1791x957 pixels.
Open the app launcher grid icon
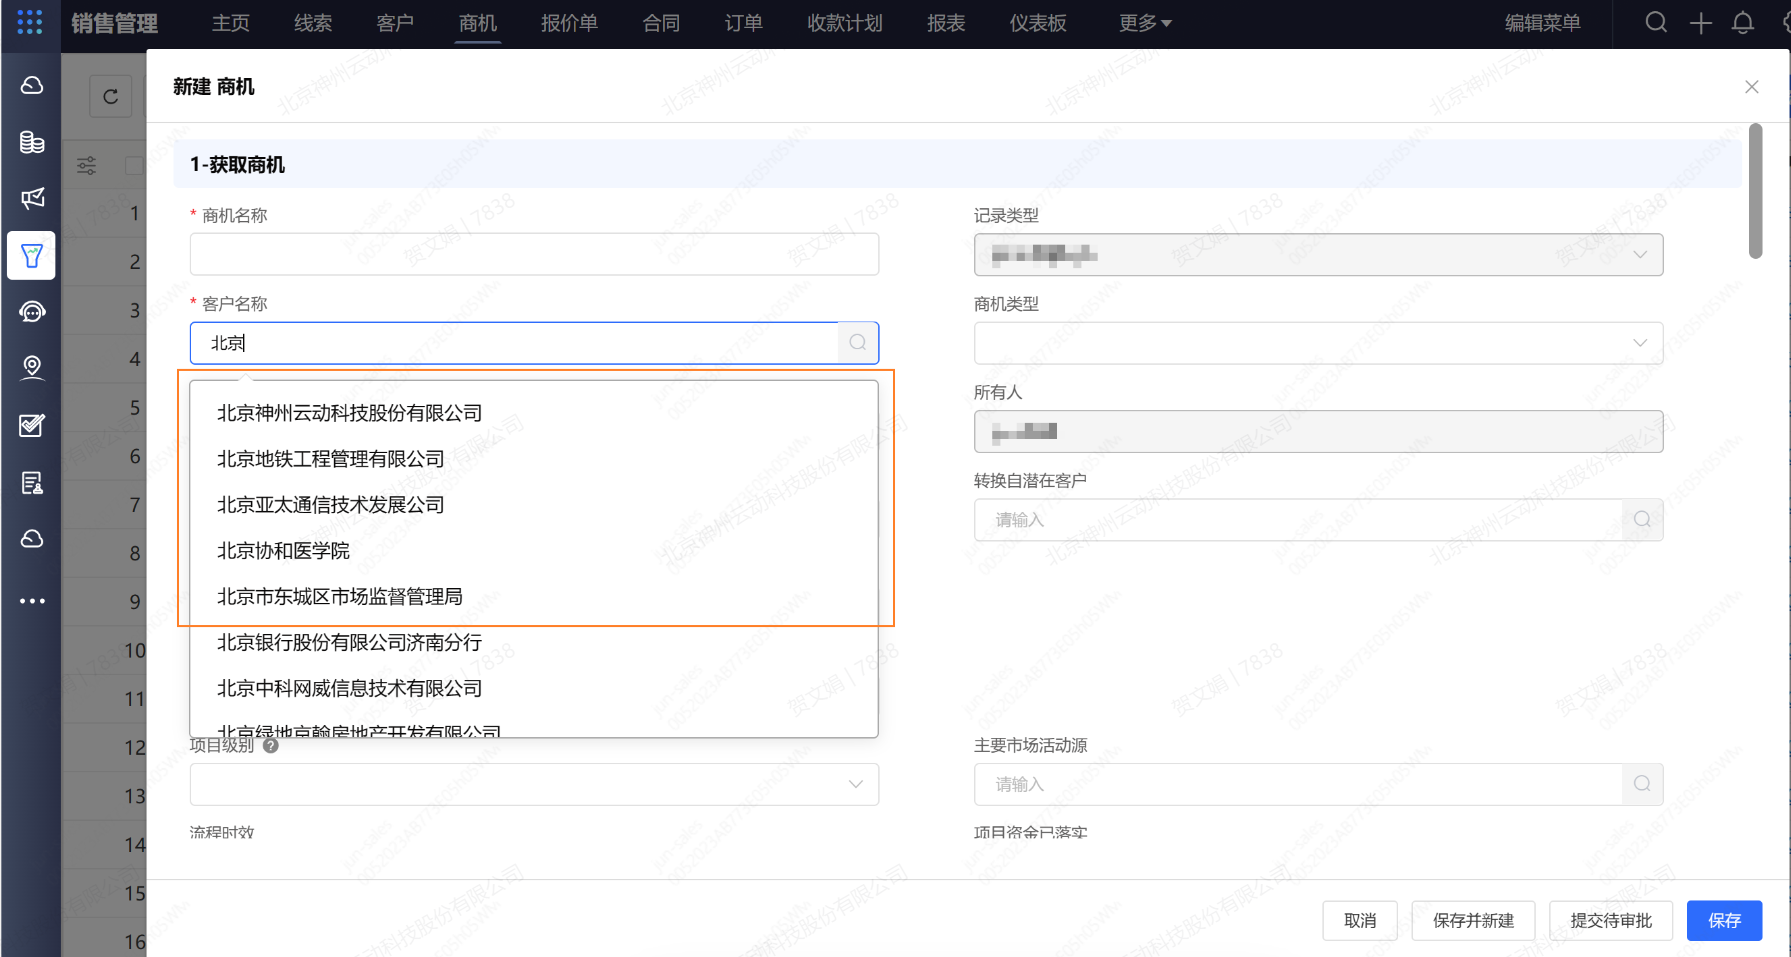coord(30,22)
